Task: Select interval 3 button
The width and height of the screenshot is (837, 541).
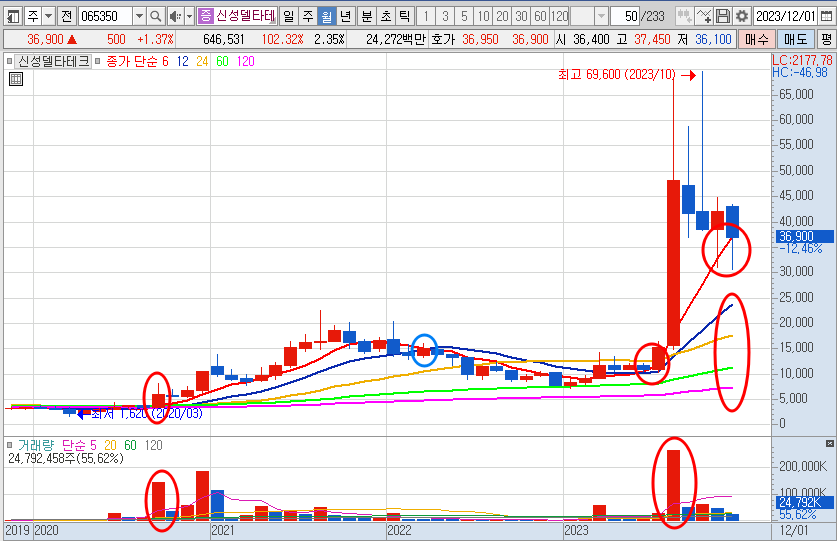Action: [x=445, y=17]
